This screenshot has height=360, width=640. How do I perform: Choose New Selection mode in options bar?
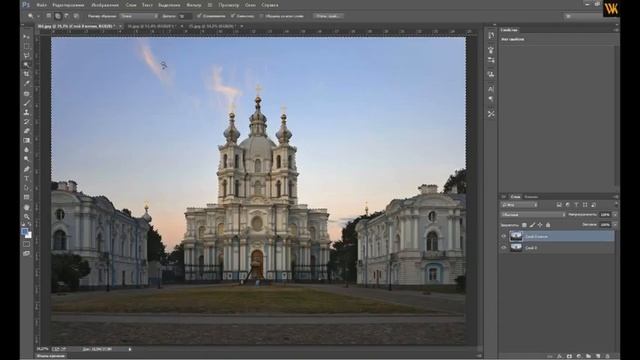pyautogui.click(x=49, y=16)
